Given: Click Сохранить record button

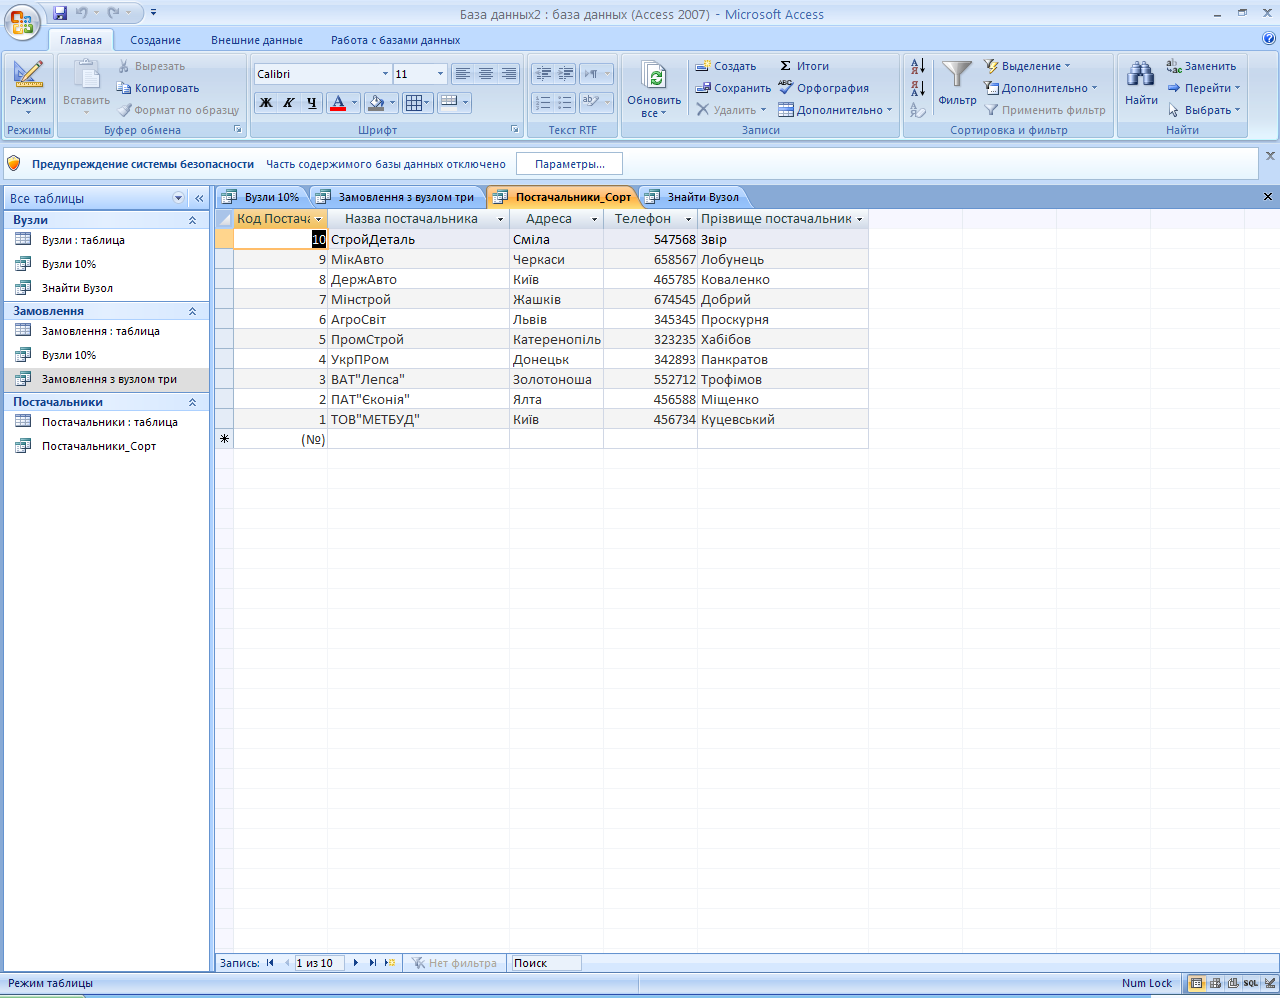Looking at the screenshot, I should pyautogui.click(x=734, y=88).
